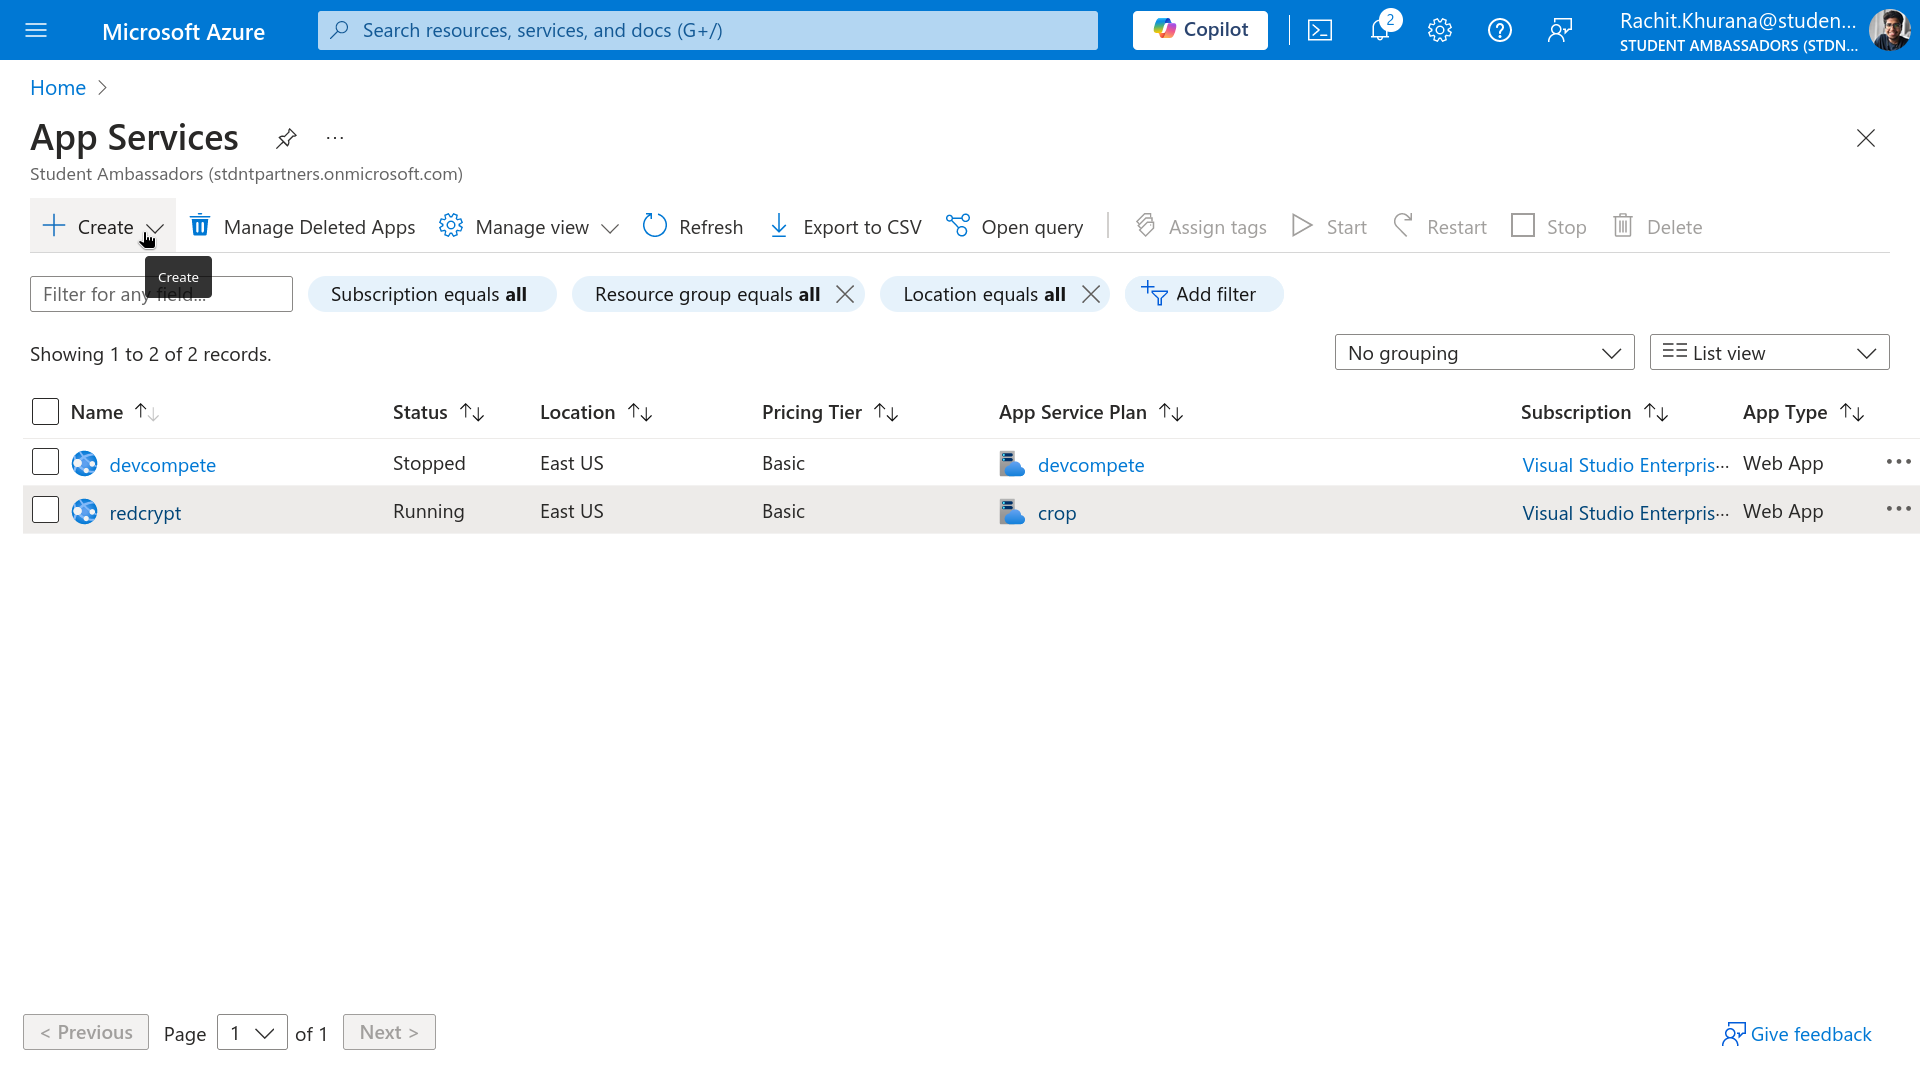Open the Refresh icon to reload app list
The width and height of the screenshot is (1920, 1080).
tap(655, 226)
